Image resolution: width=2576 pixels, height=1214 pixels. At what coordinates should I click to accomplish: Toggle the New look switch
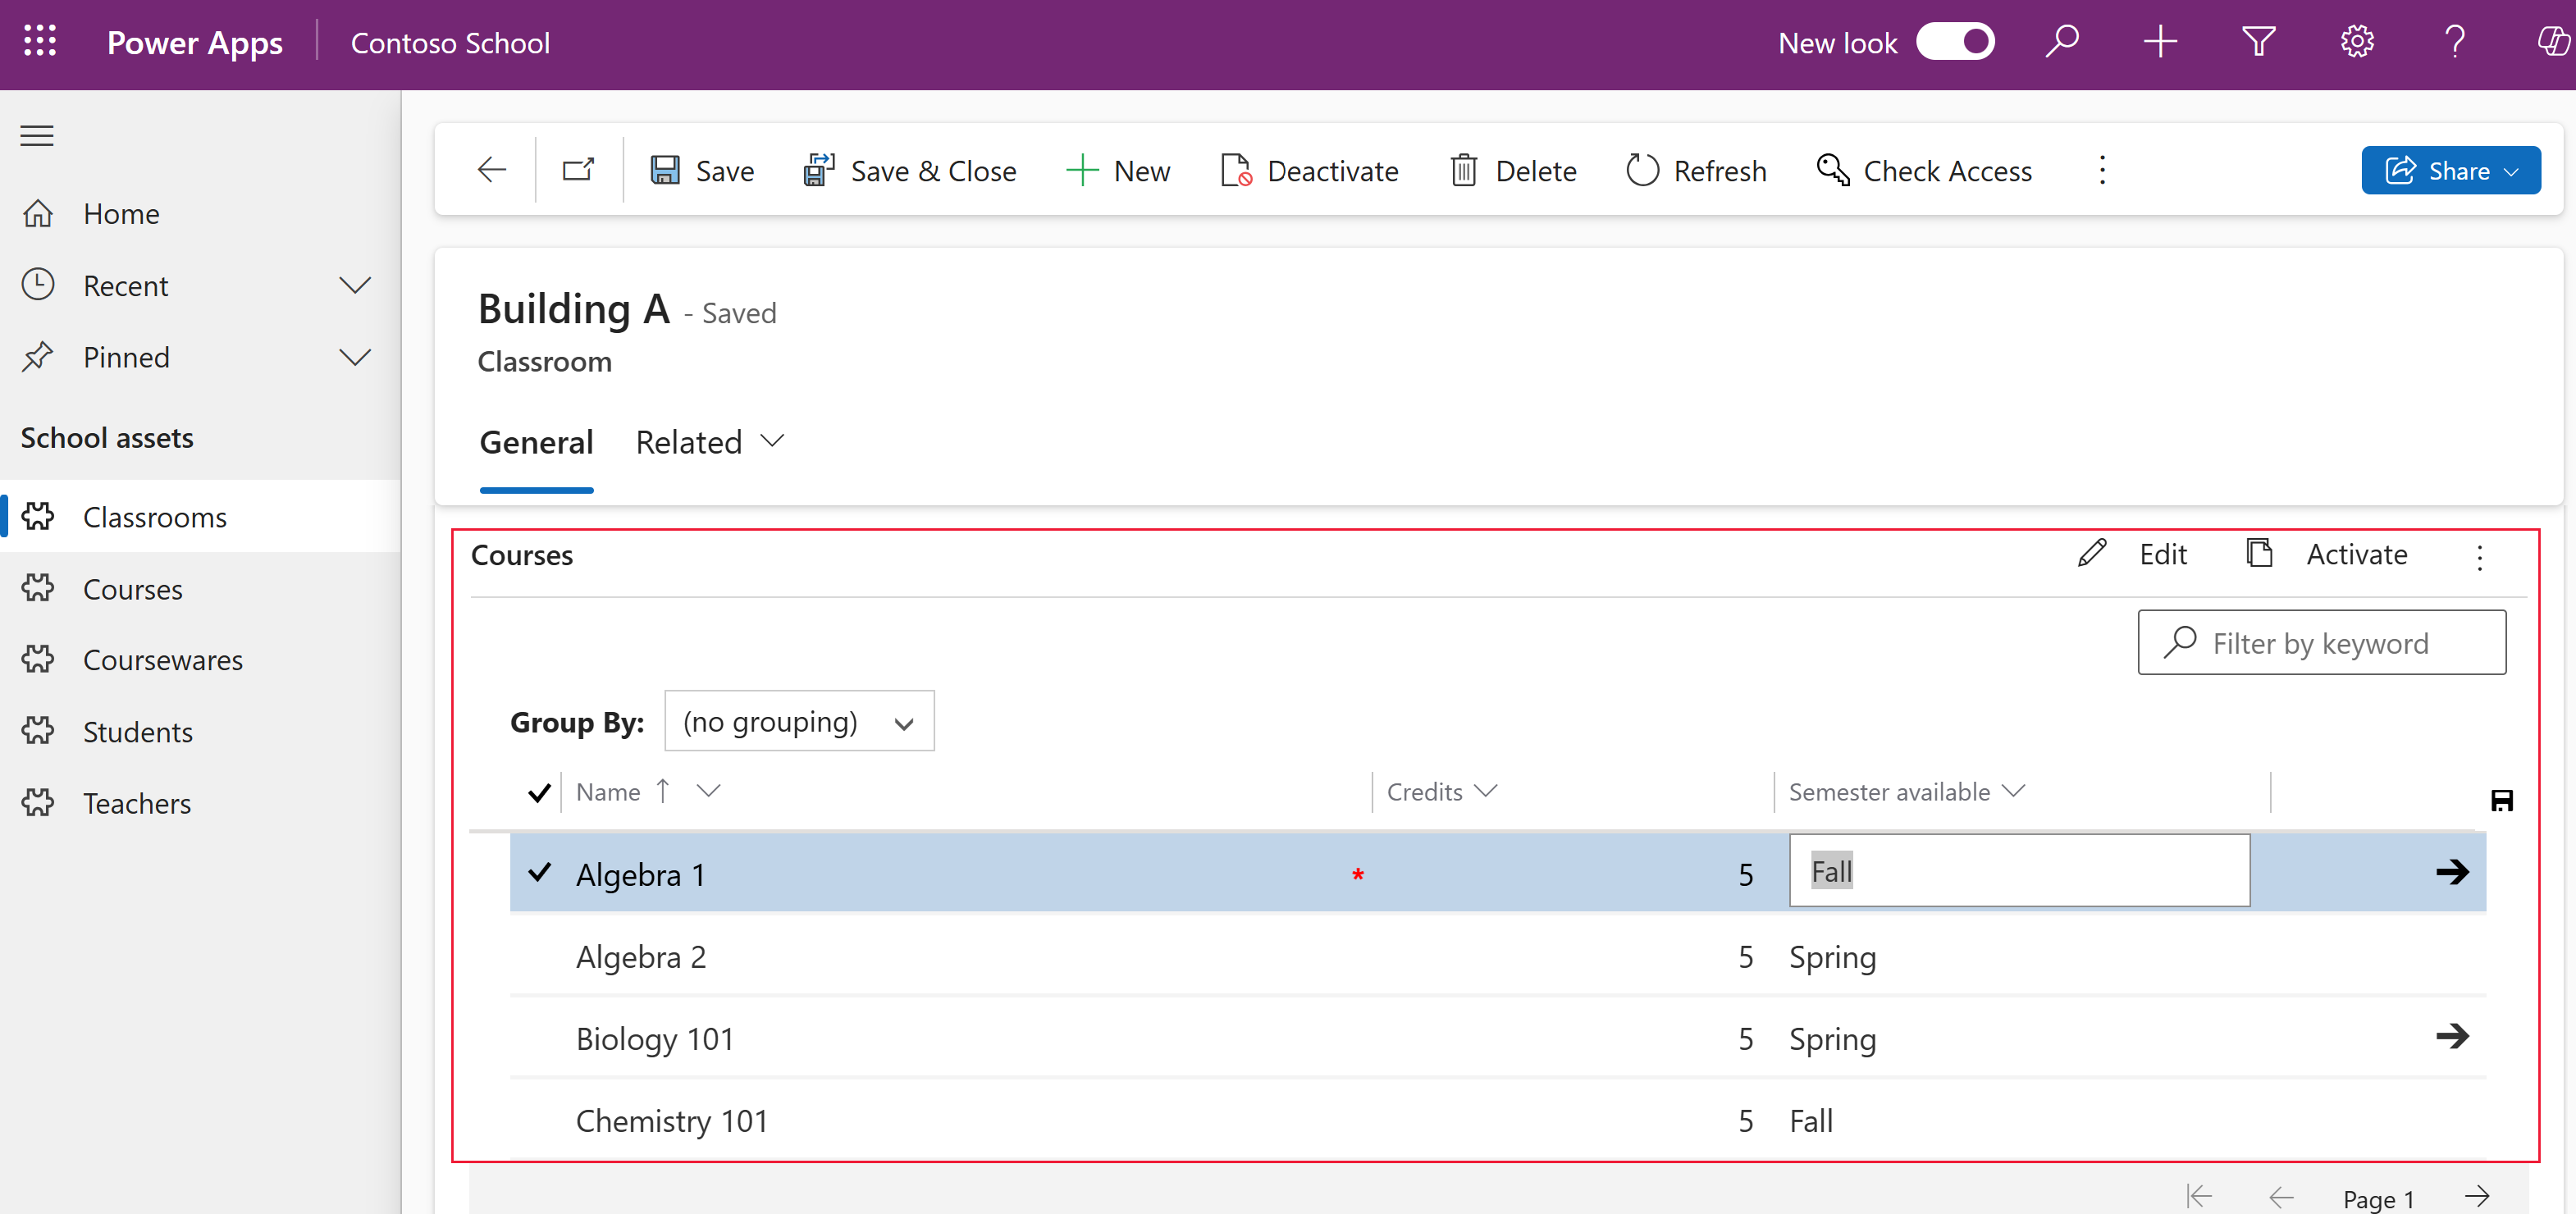click(1958, 41)
